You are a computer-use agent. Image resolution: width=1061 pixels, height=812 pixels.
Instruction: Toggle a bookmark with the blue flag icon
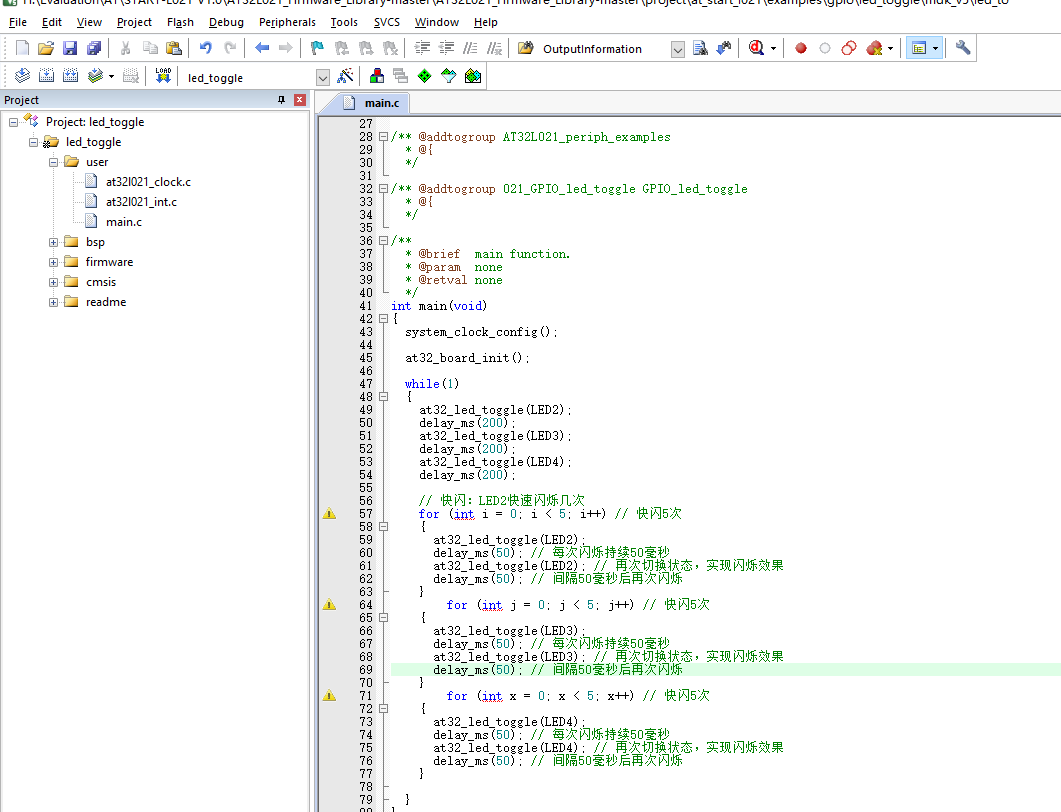point(317,48)
